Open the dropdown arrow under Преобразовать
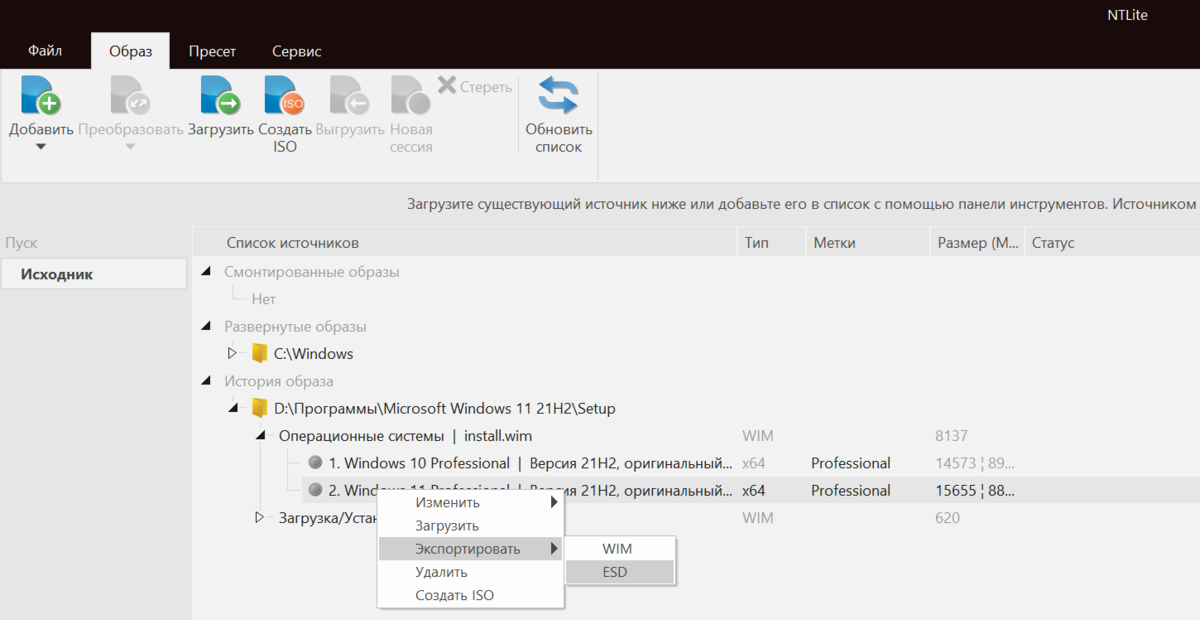The width and height of the screenshot is (1200, 620). [131, 147]
